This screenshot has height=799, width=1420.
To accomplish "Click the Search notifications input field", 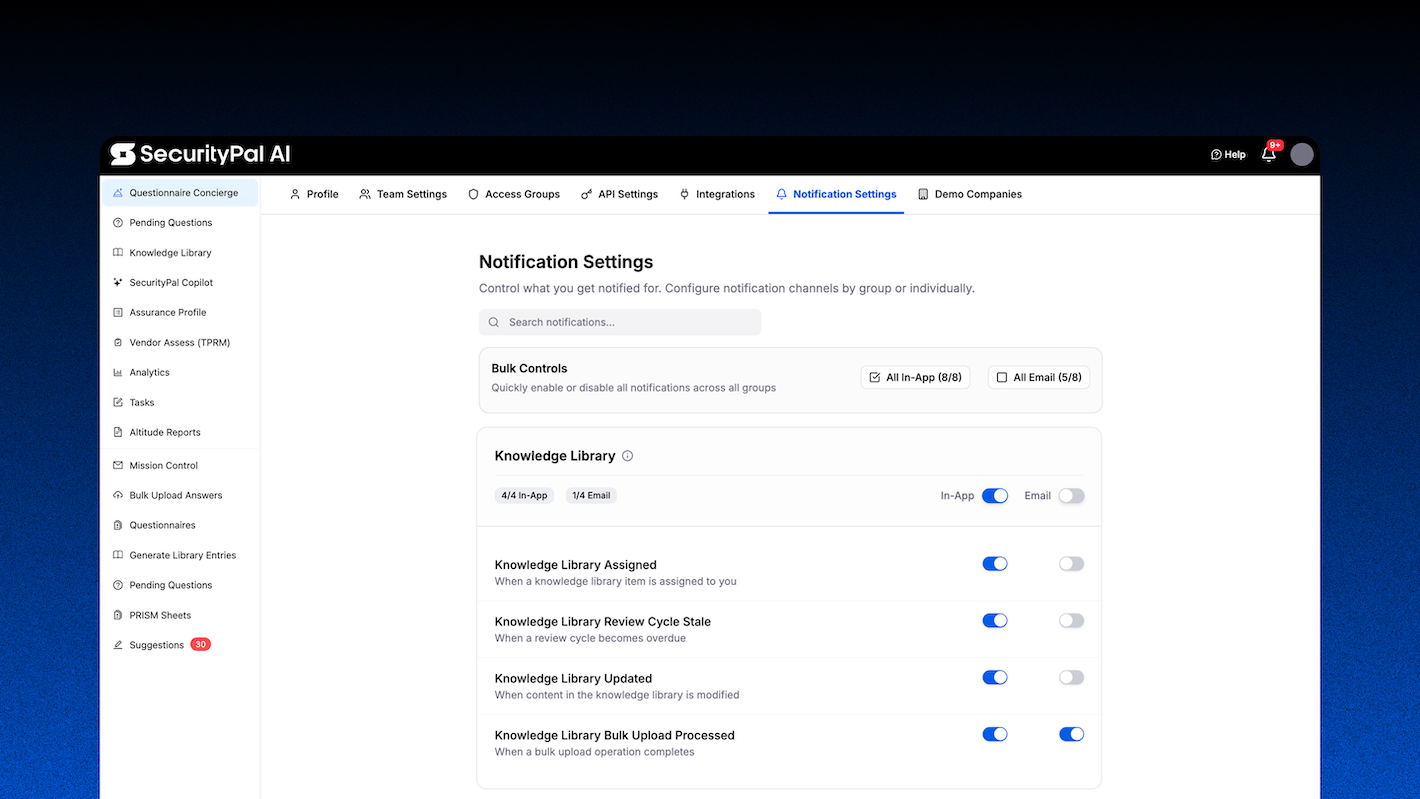I will 620,322.
